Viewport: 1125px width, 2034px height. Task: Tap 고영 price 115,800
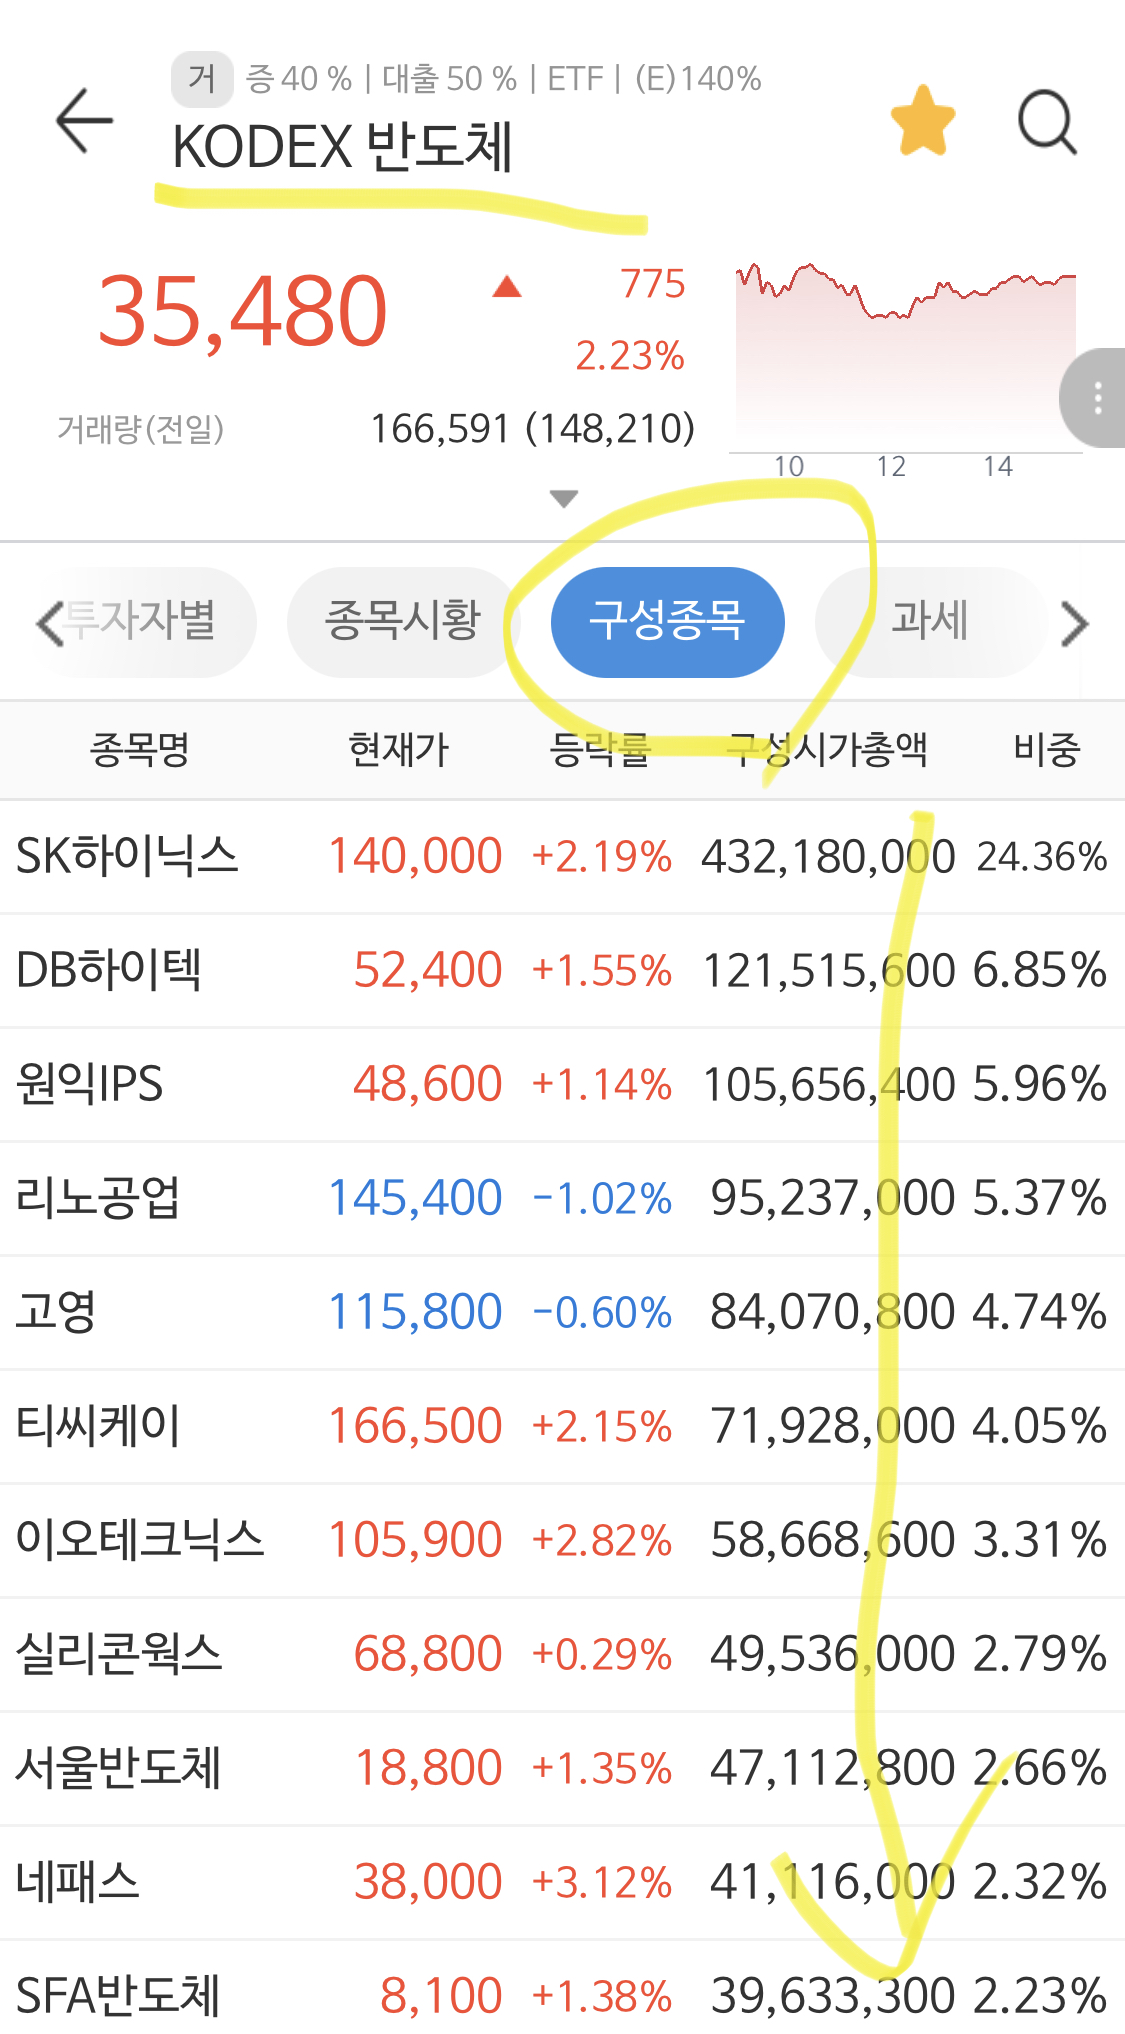[415, 1313]
